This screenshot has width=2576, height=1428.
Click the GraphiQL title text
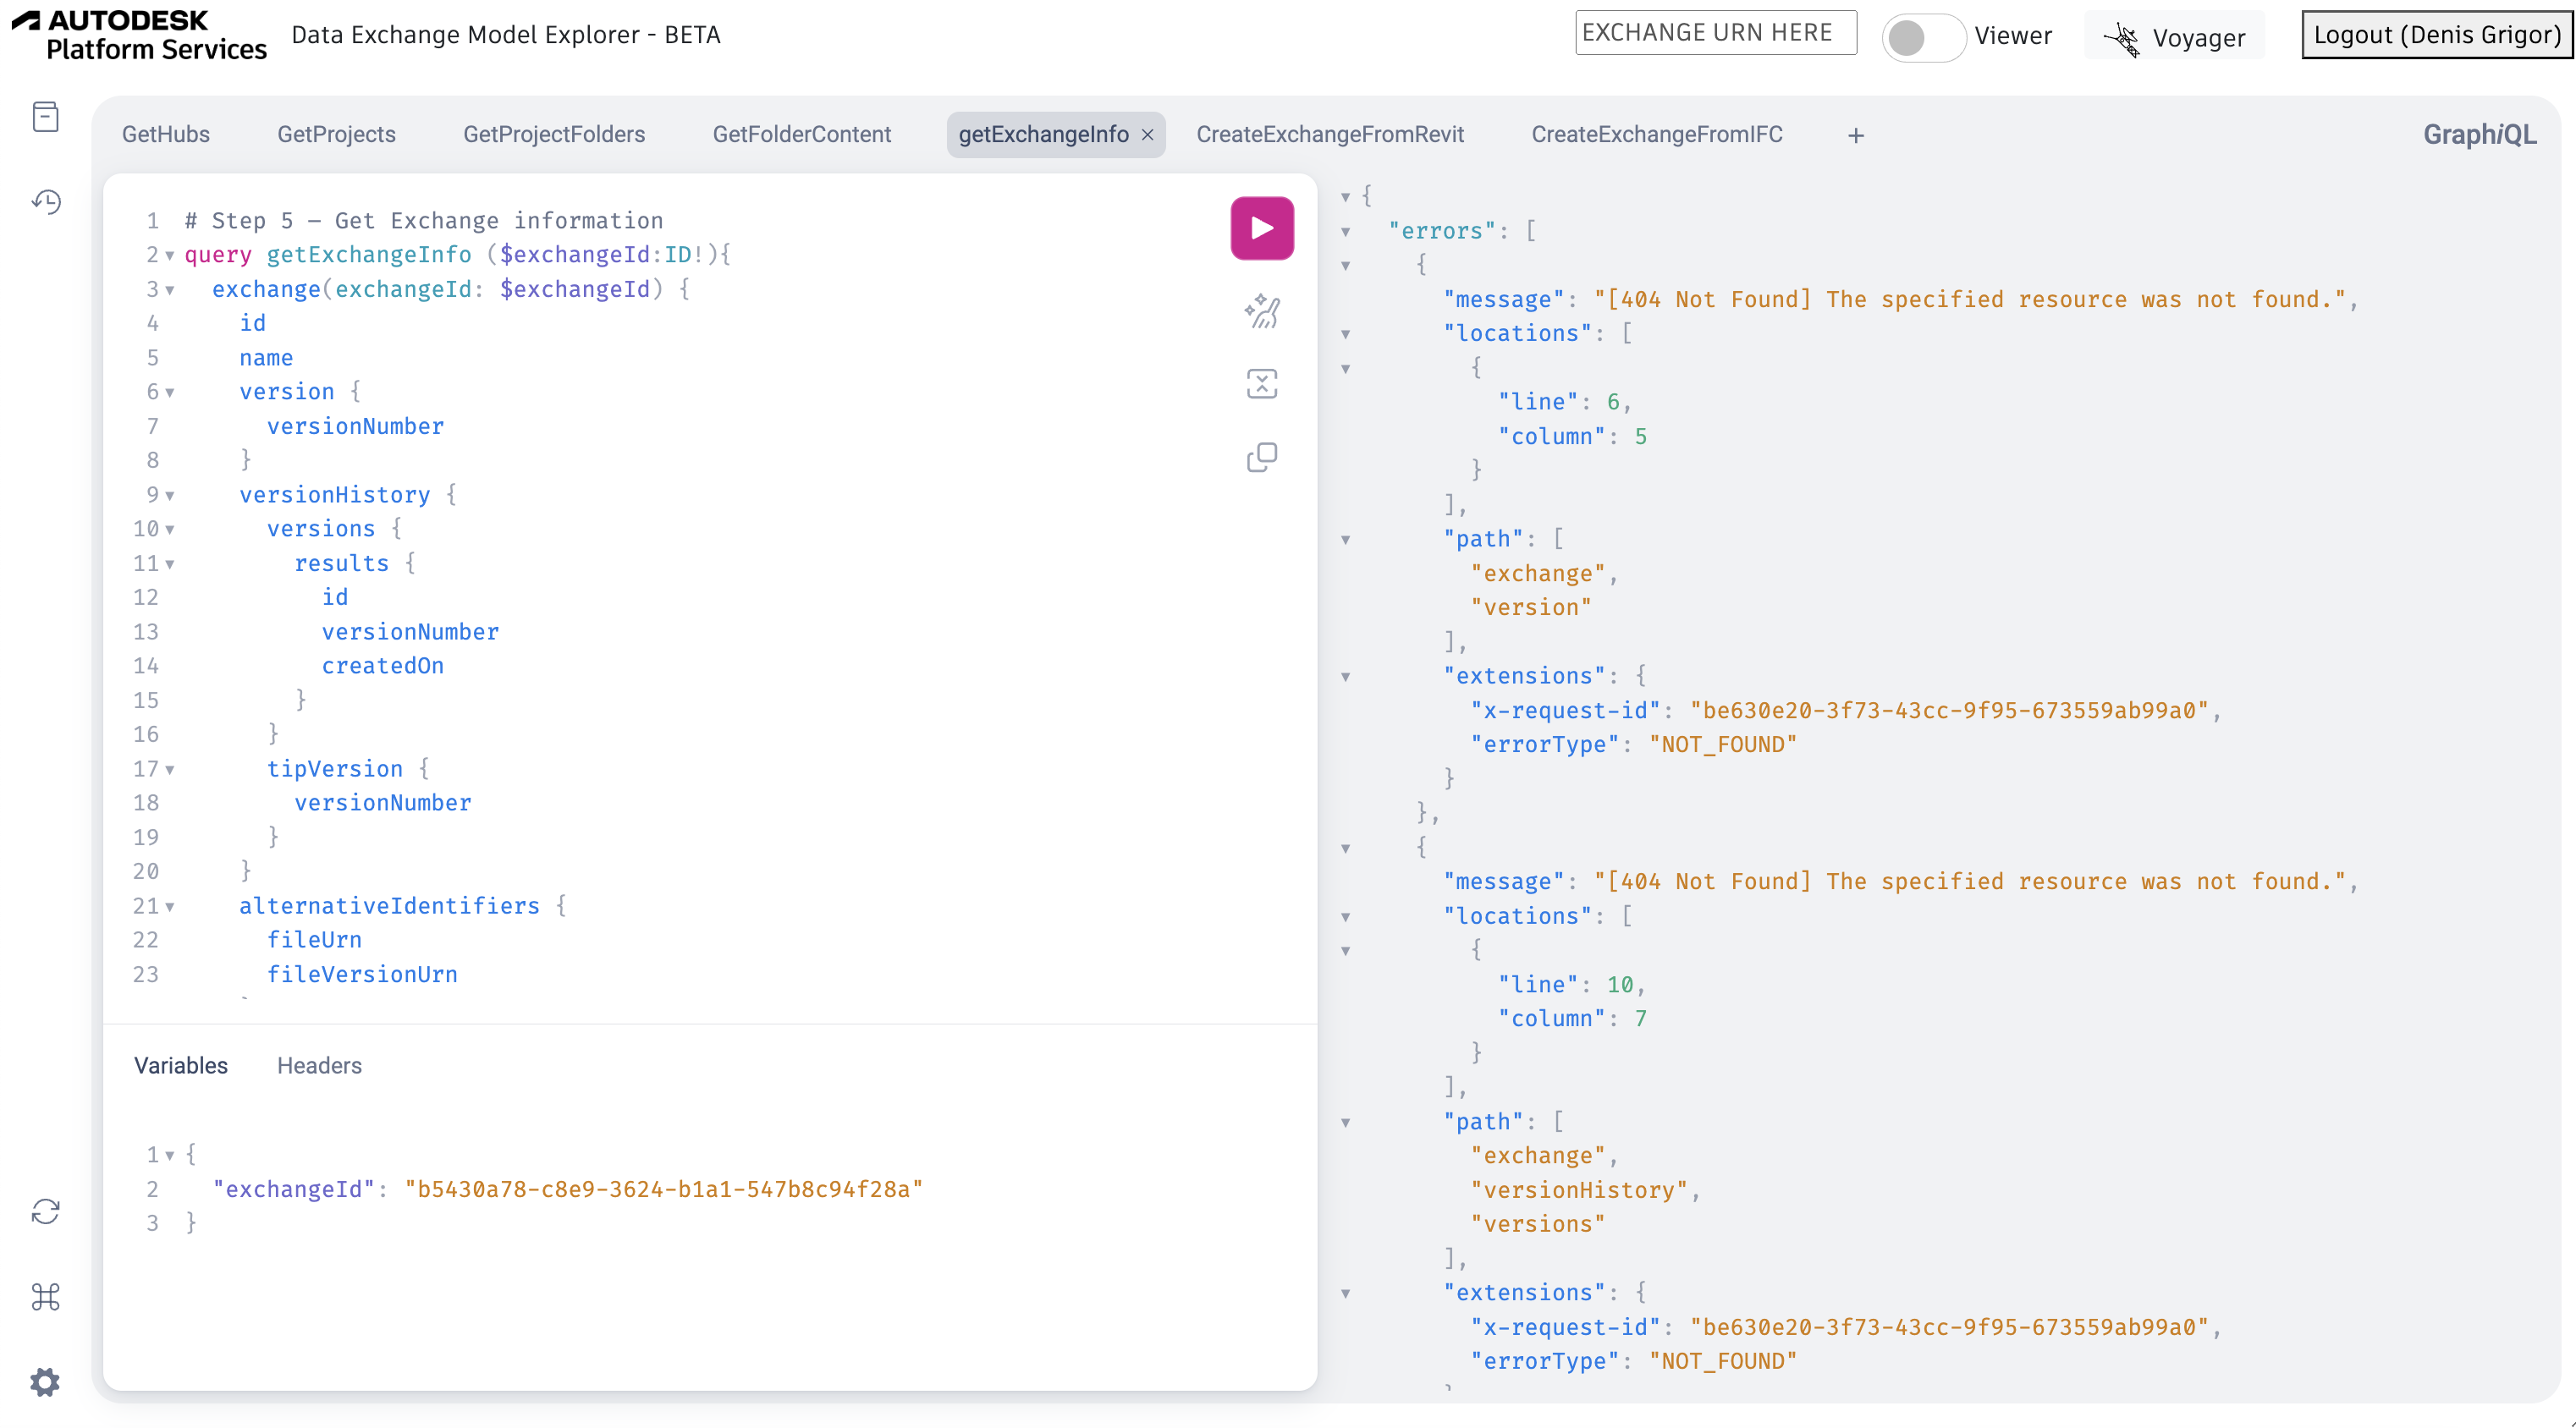(2479, 134)
